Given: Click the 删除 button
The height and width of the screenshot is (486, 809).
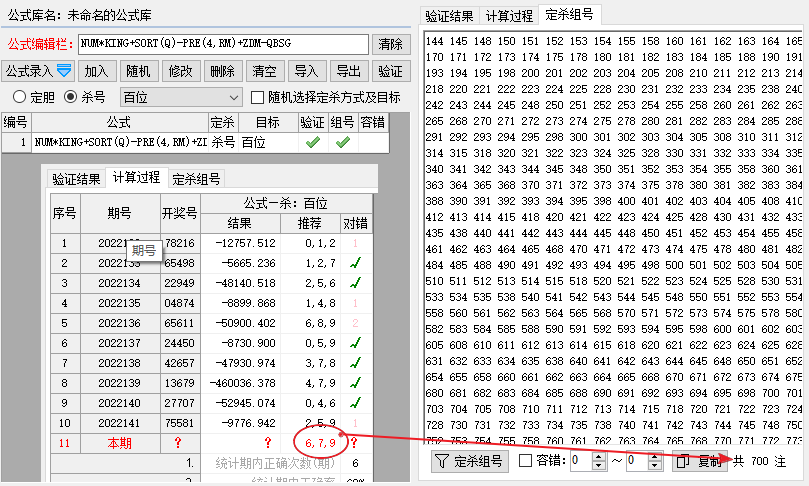Looking at the screenshot, I should point(222,71).
